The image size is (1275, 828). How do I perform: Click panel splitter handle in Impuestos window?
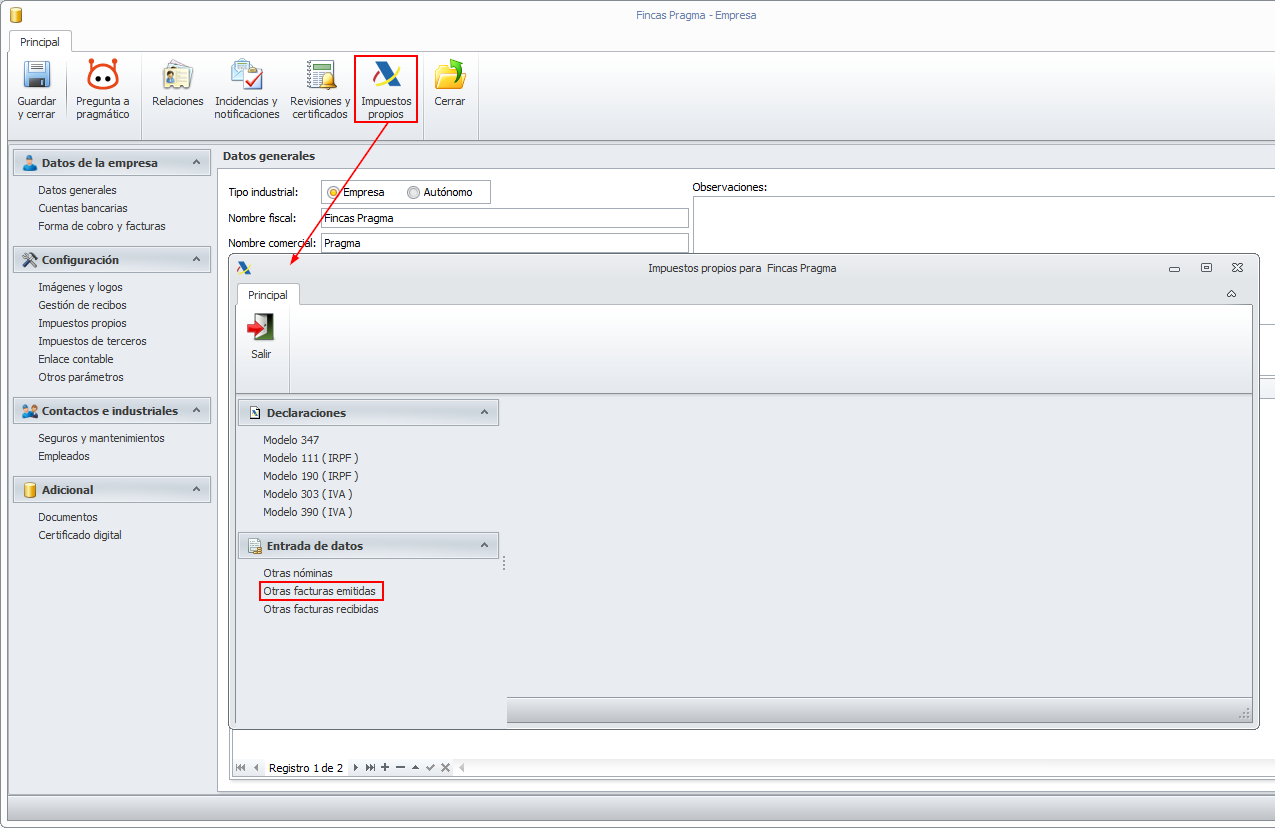click(x=503, y=563)
